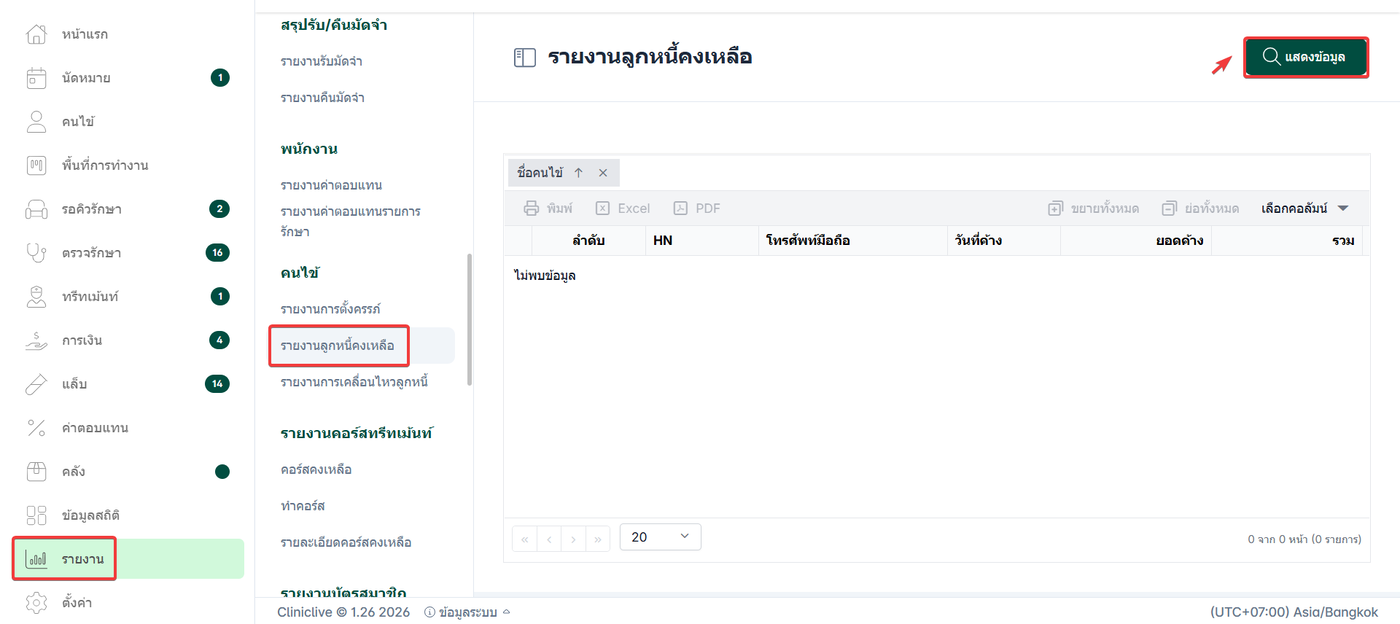This screenshot has height=624, width=1400.
Task: Click the ค่าตอบแทน percent icon
Action: point(36,428)
